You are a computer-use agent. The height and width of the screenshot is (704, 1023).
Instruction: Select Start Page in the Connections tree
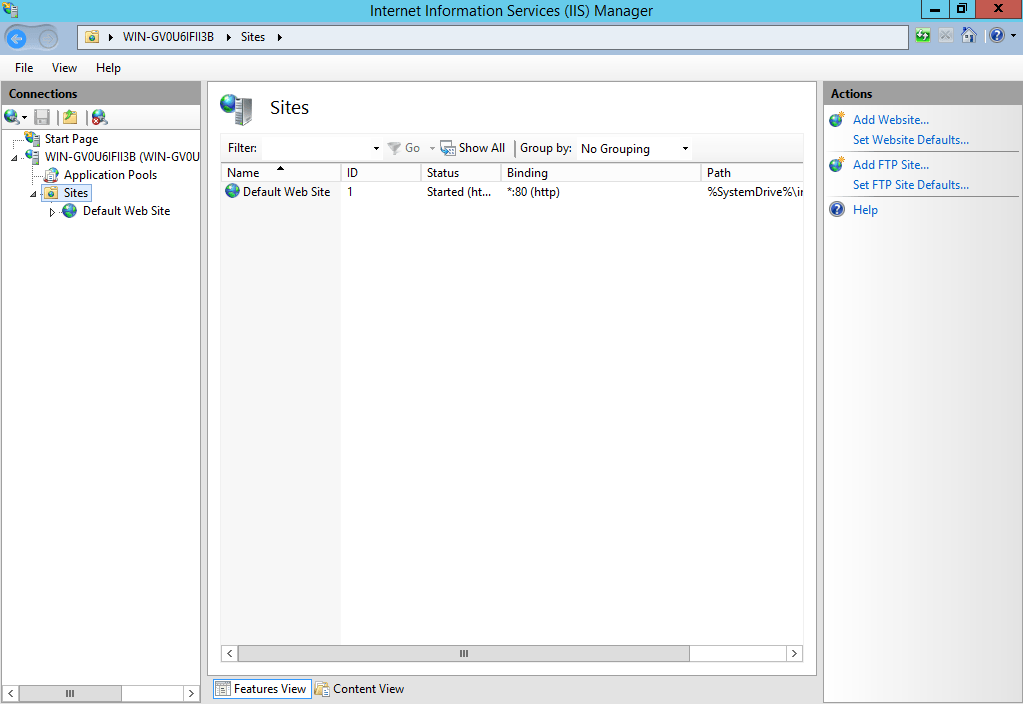pos(71,138)
